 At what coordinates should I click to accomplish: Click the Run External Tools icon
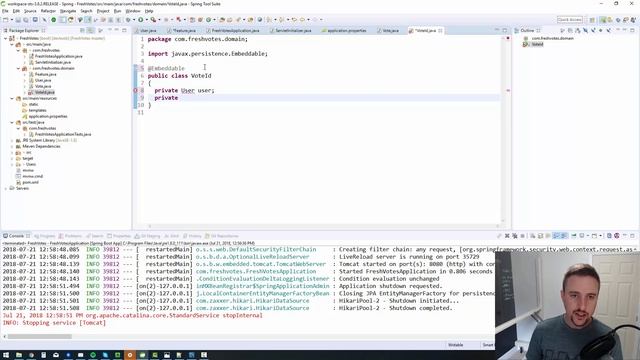tap(153, 20)
